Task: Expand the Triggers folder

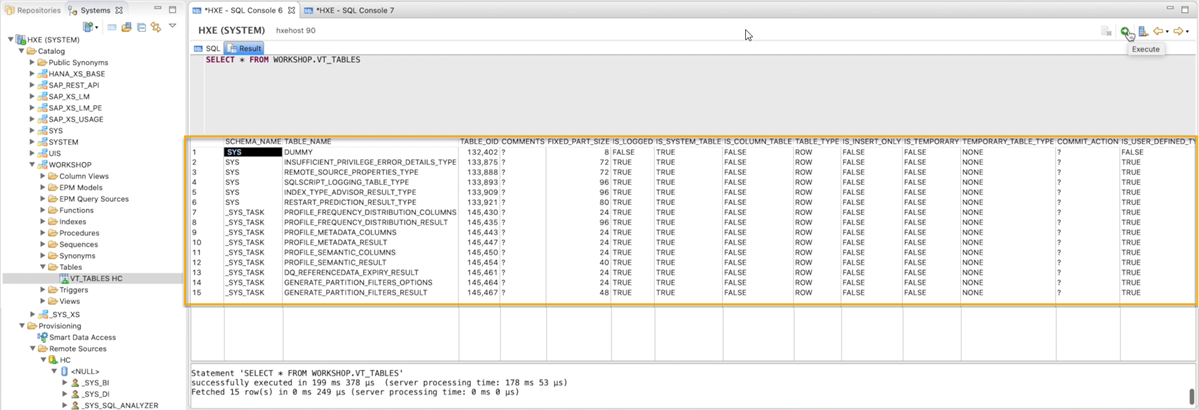Action: tap(43, 290)
